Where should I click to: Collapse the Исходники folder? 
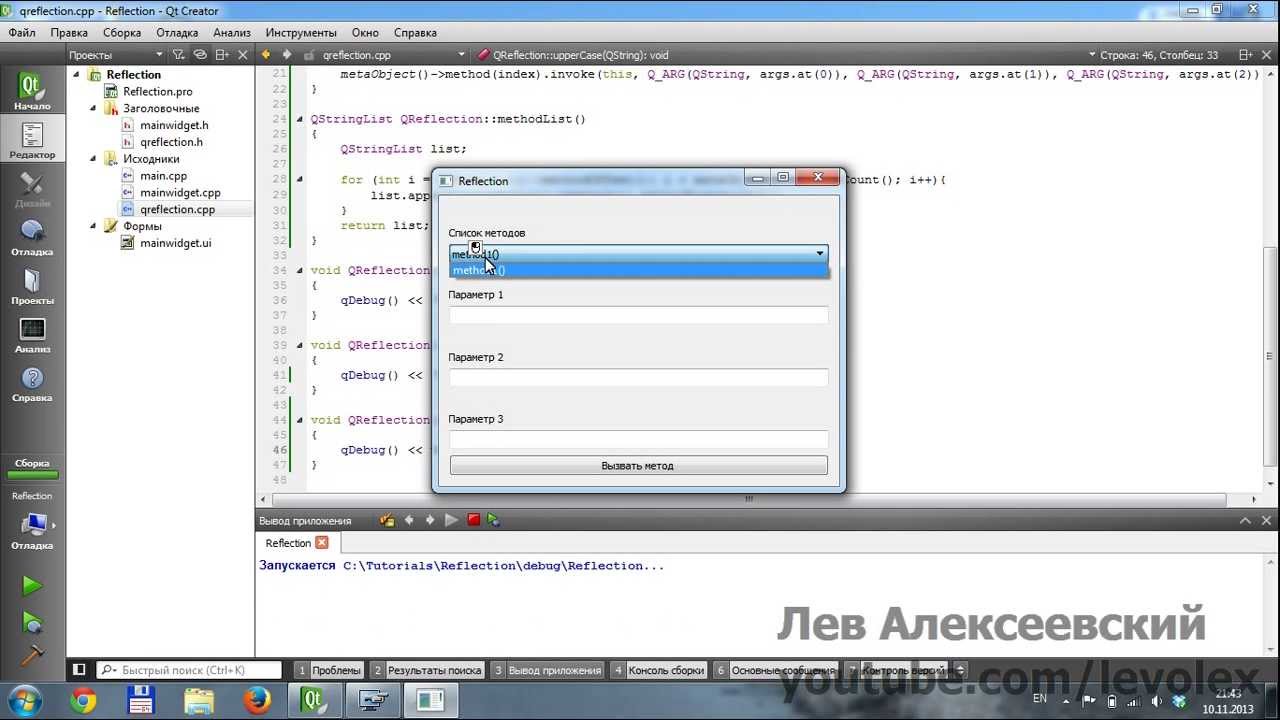tap(92, 159)
